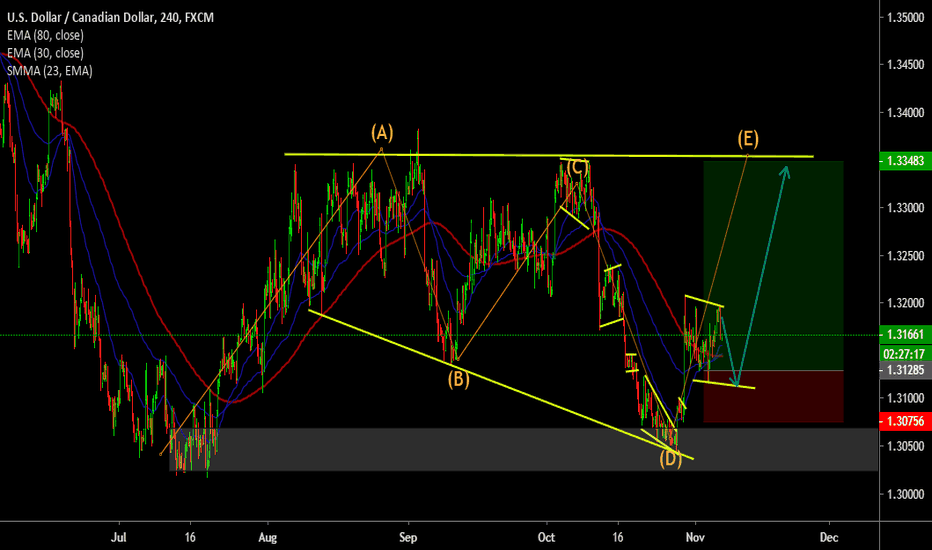Click the 1.32500 price axis label

[x=905, y=256]
